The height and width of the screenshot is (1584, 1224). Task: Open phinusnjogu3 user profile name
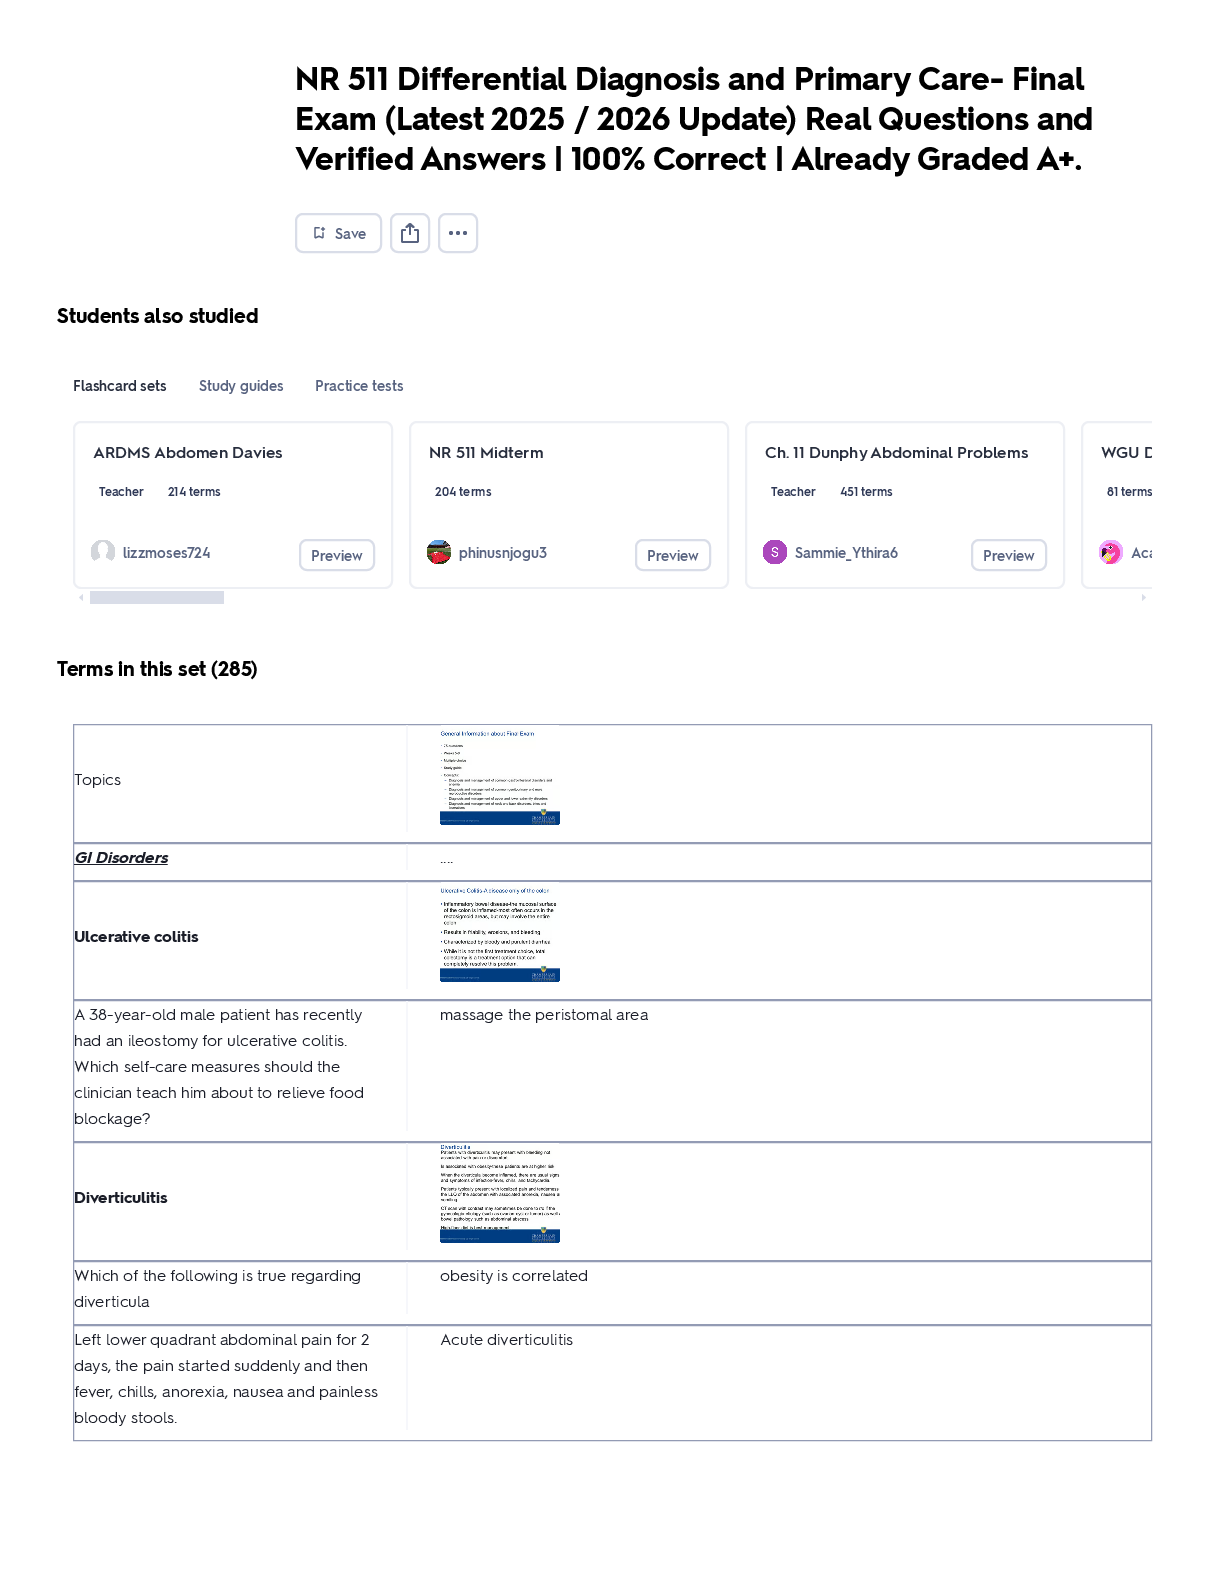[x=503, y=553]
